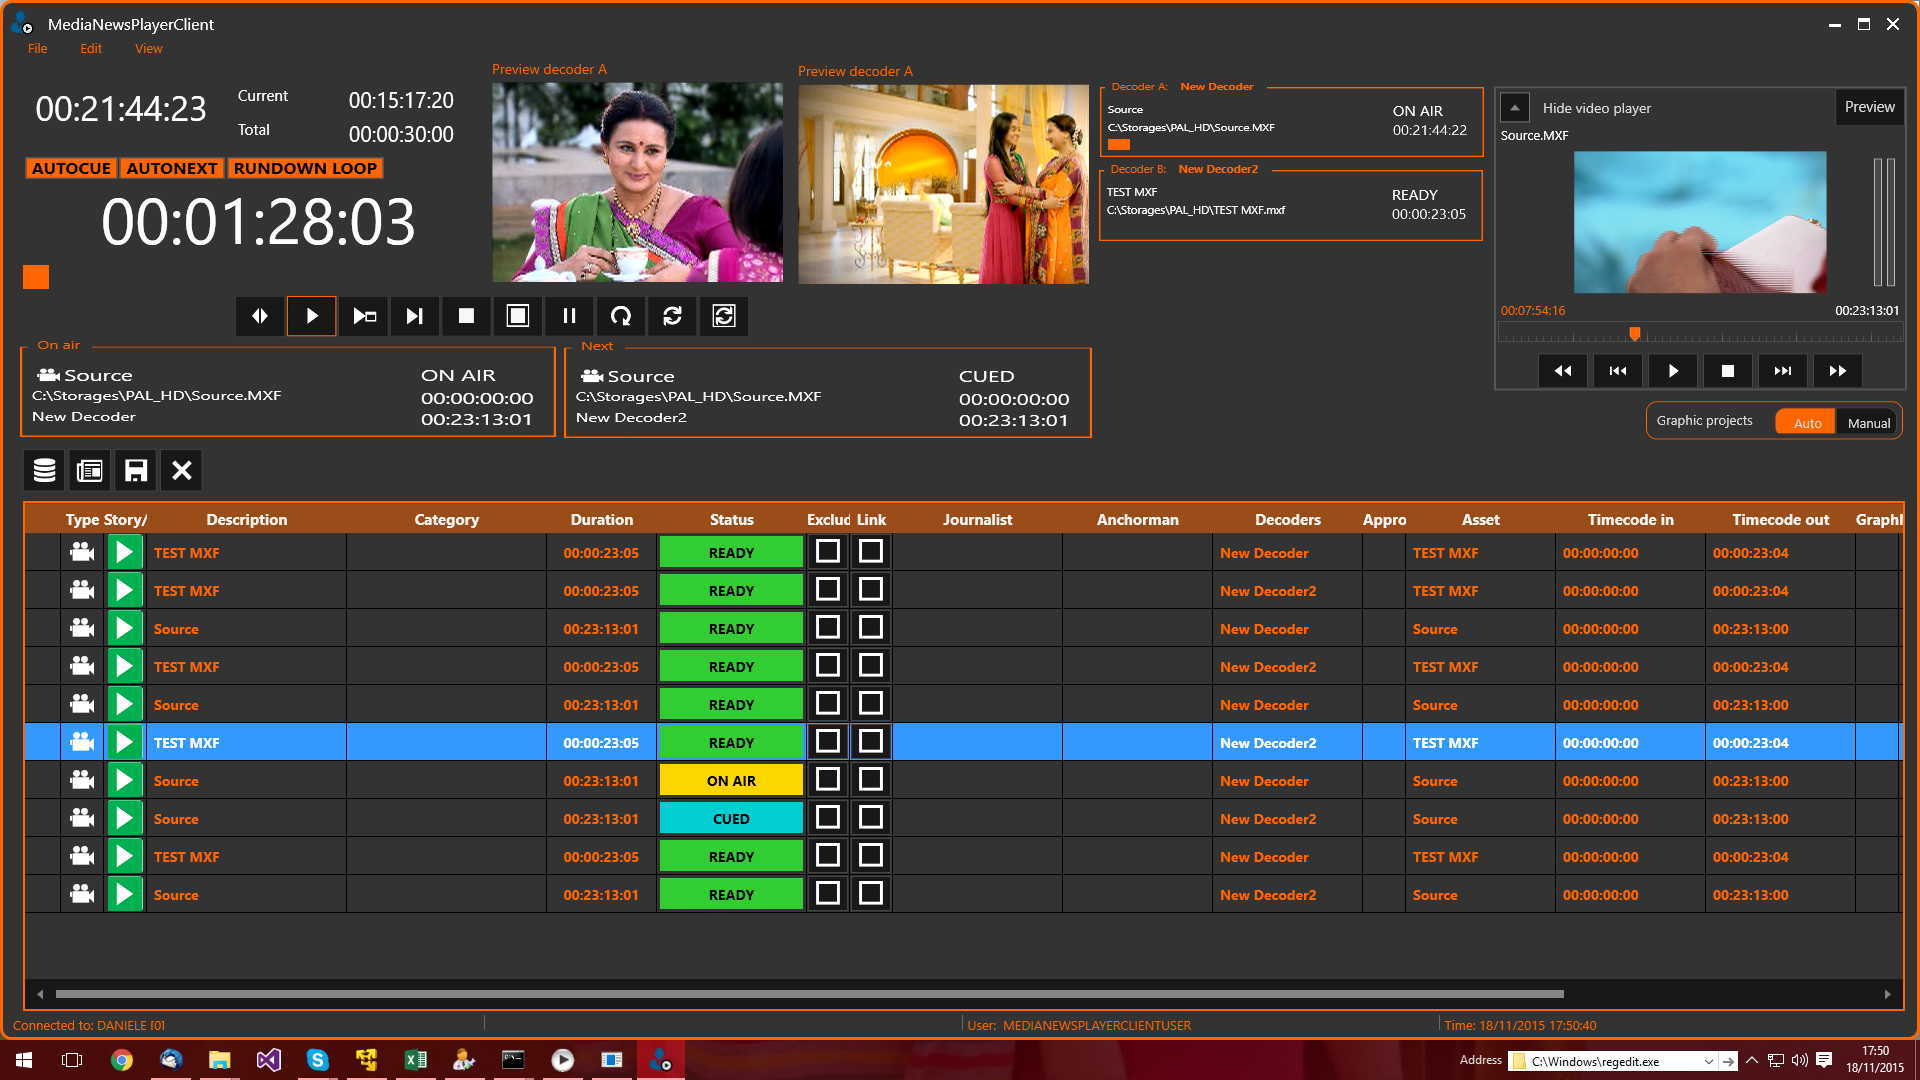Collapse the video player with the arrow button
Screen dimensions: 1920x1080
tap(1514, 107)
